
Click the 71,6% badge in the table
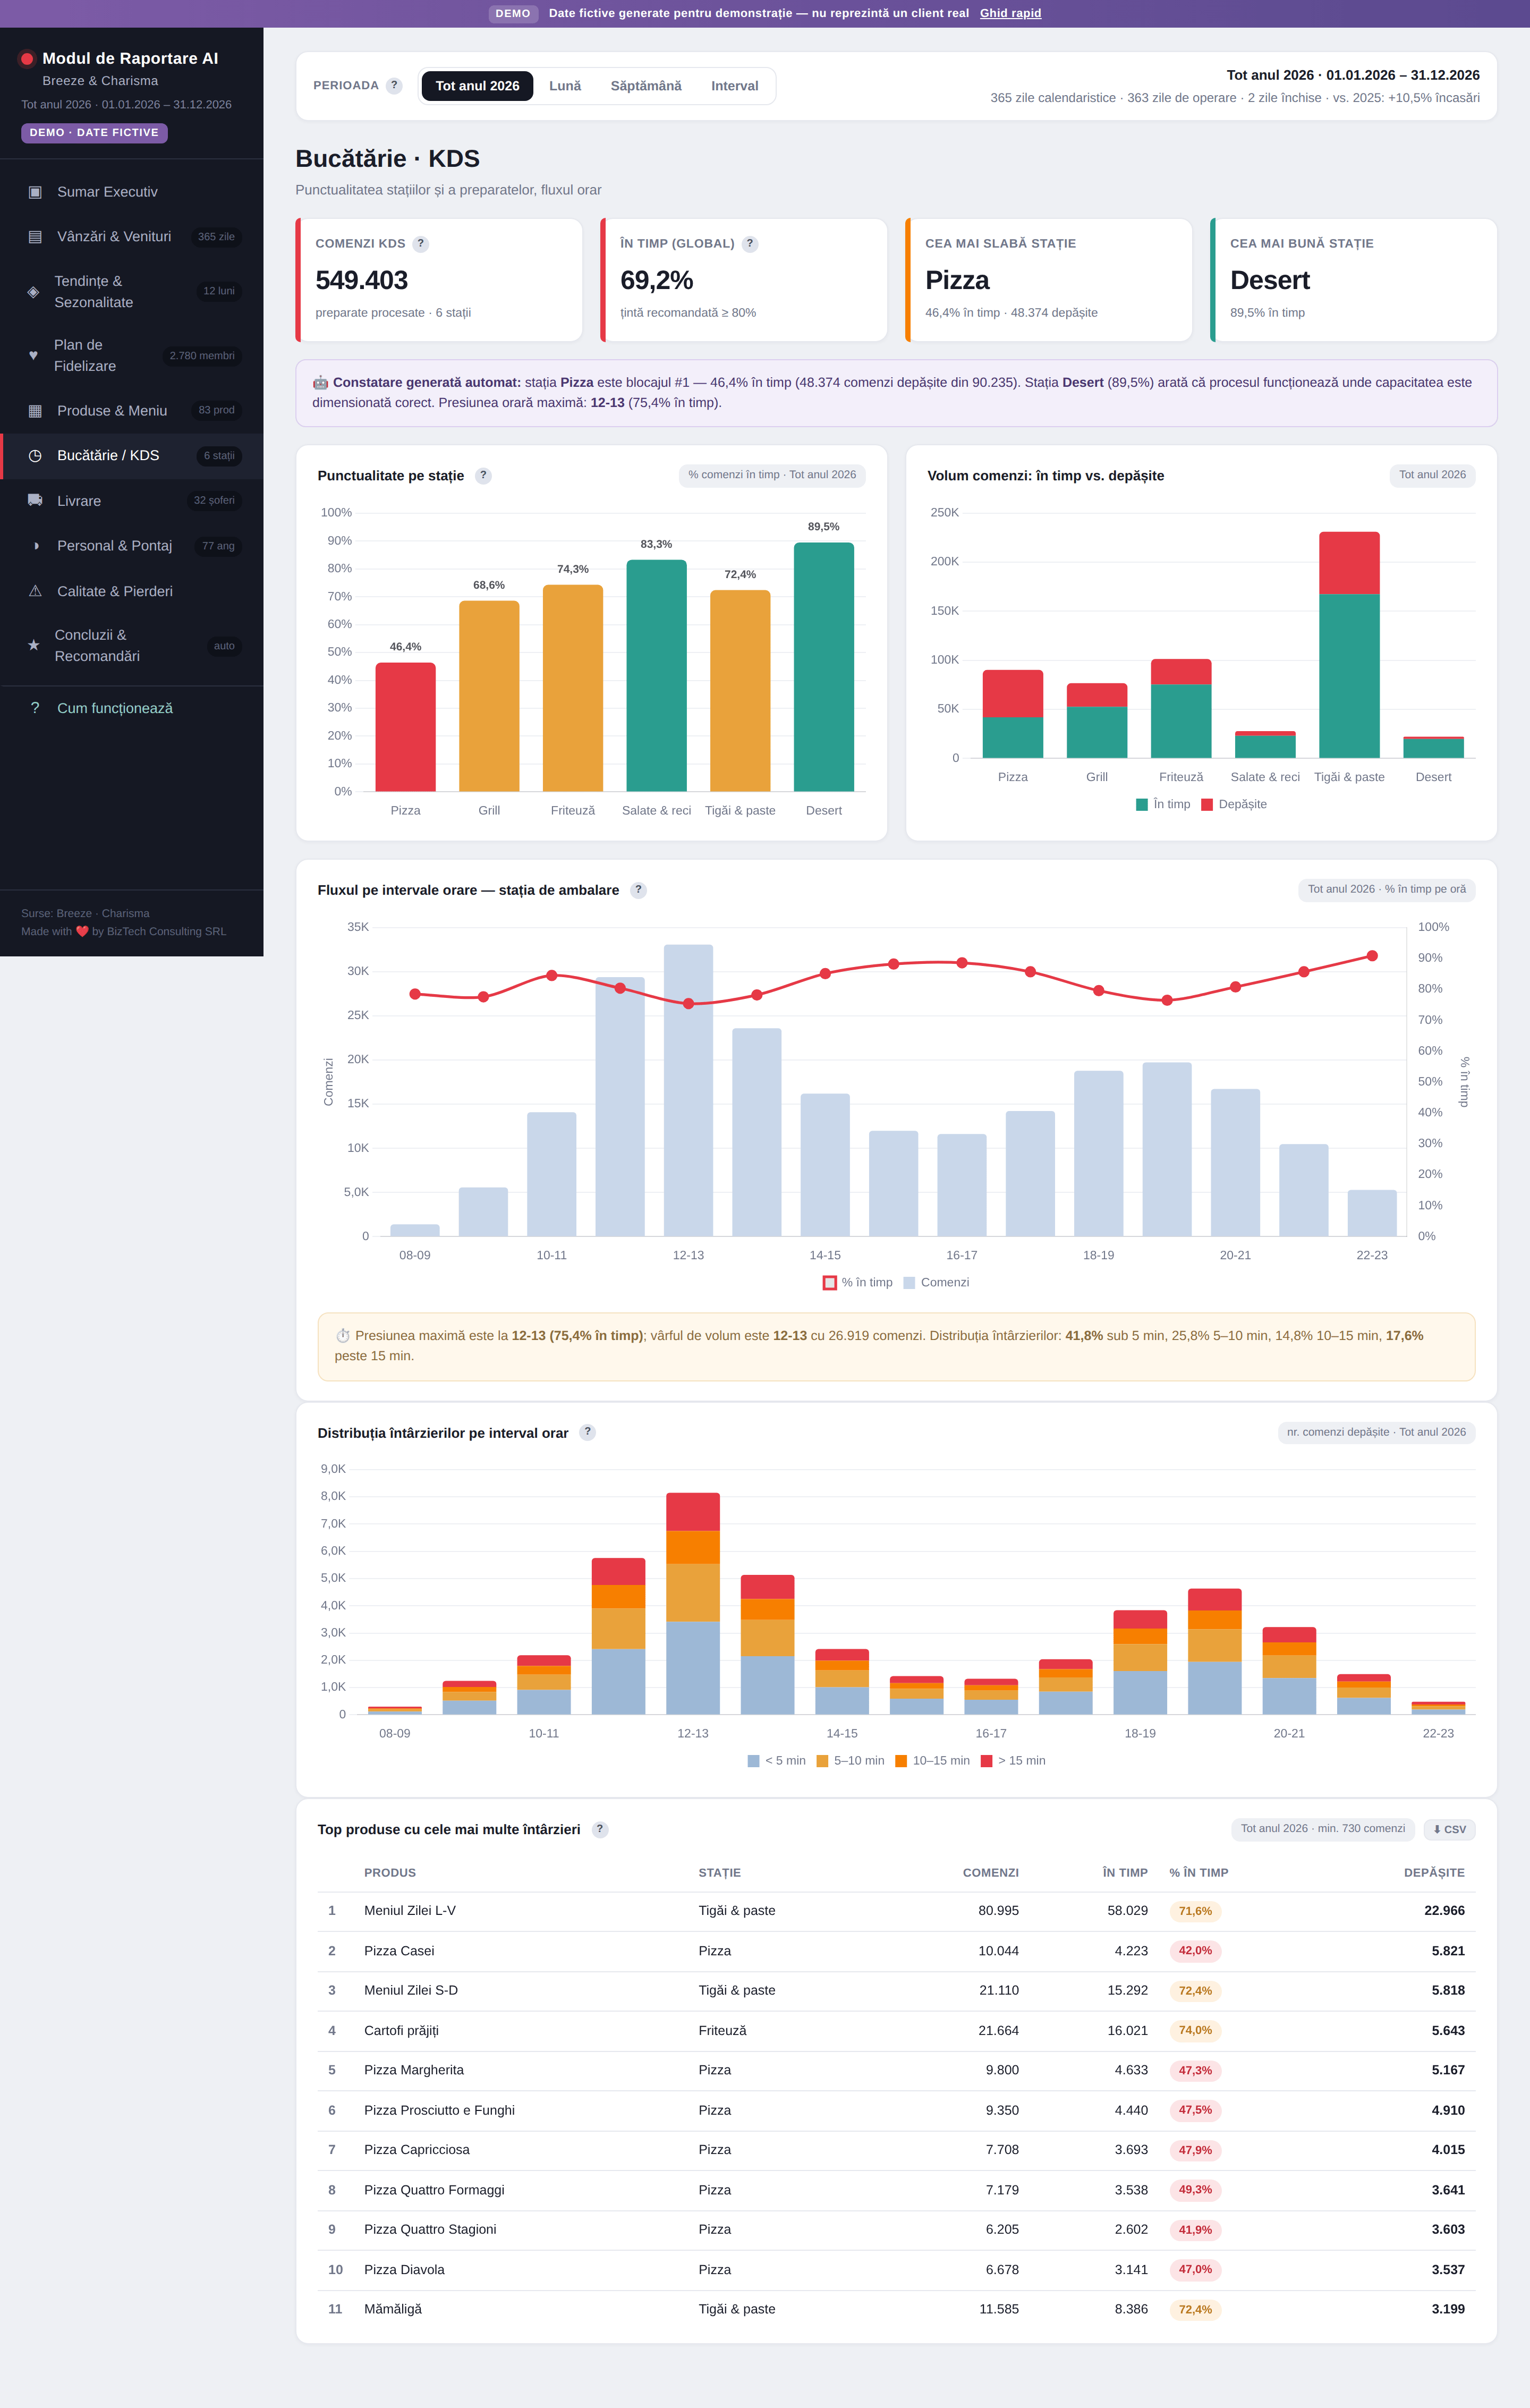[1195, 1911]
